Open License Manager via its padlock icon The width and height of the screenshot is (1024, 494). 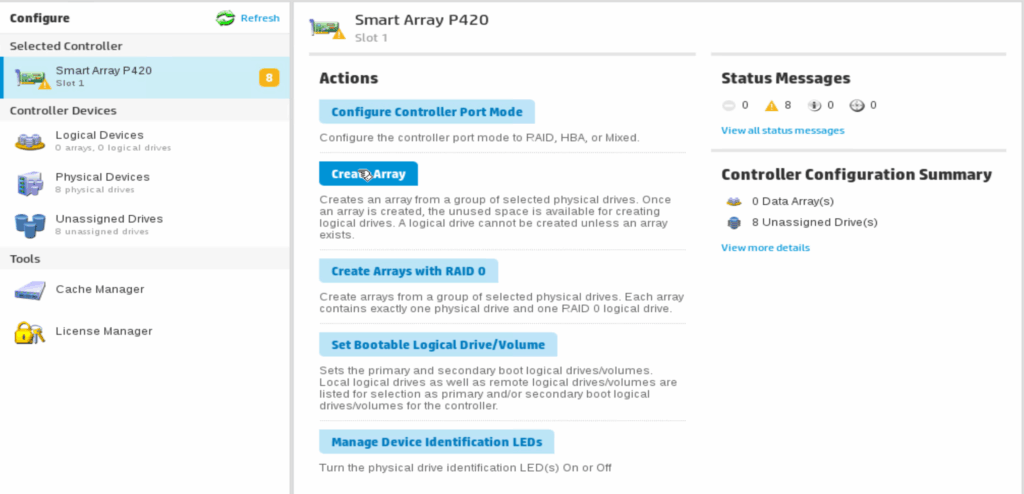point(30,332)
